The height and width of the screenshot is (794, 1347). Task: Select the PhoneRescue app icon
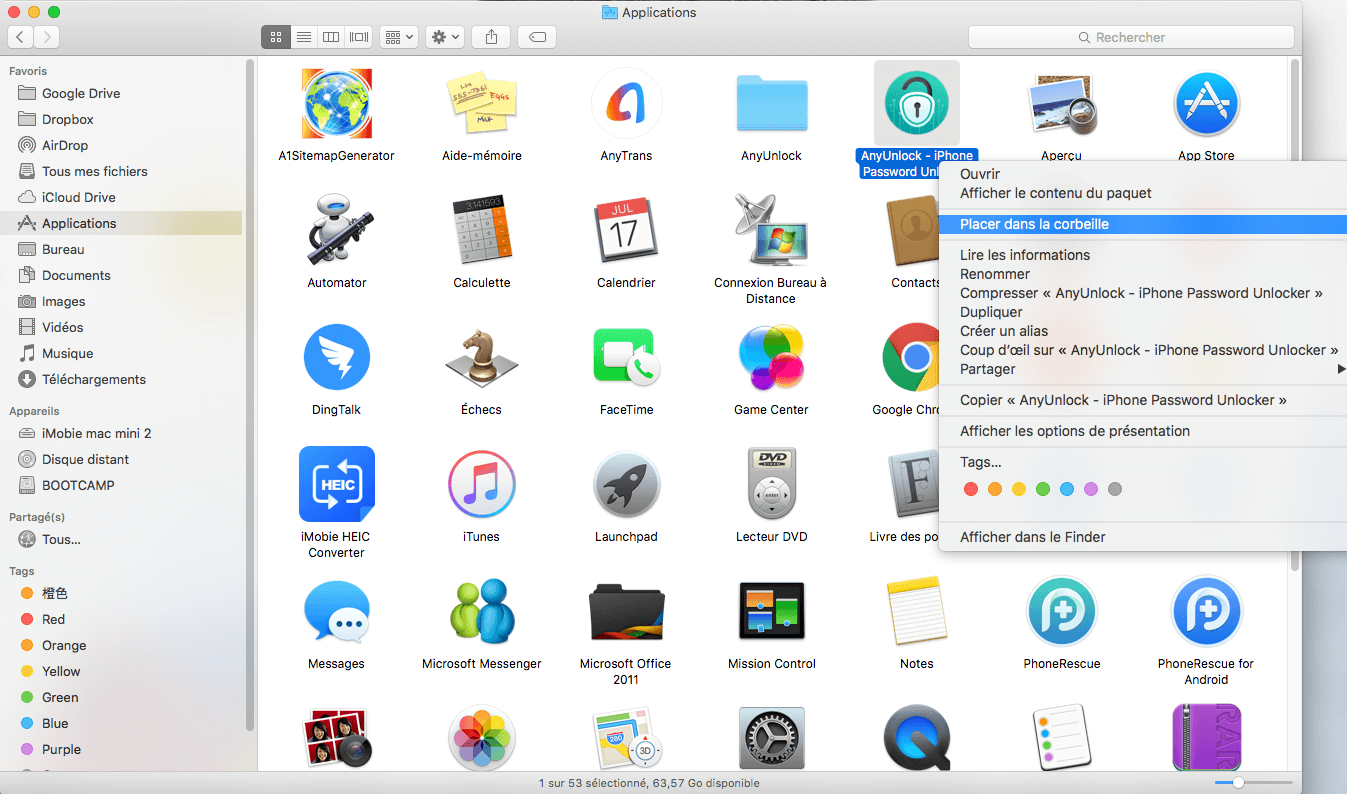[1061, 612]
